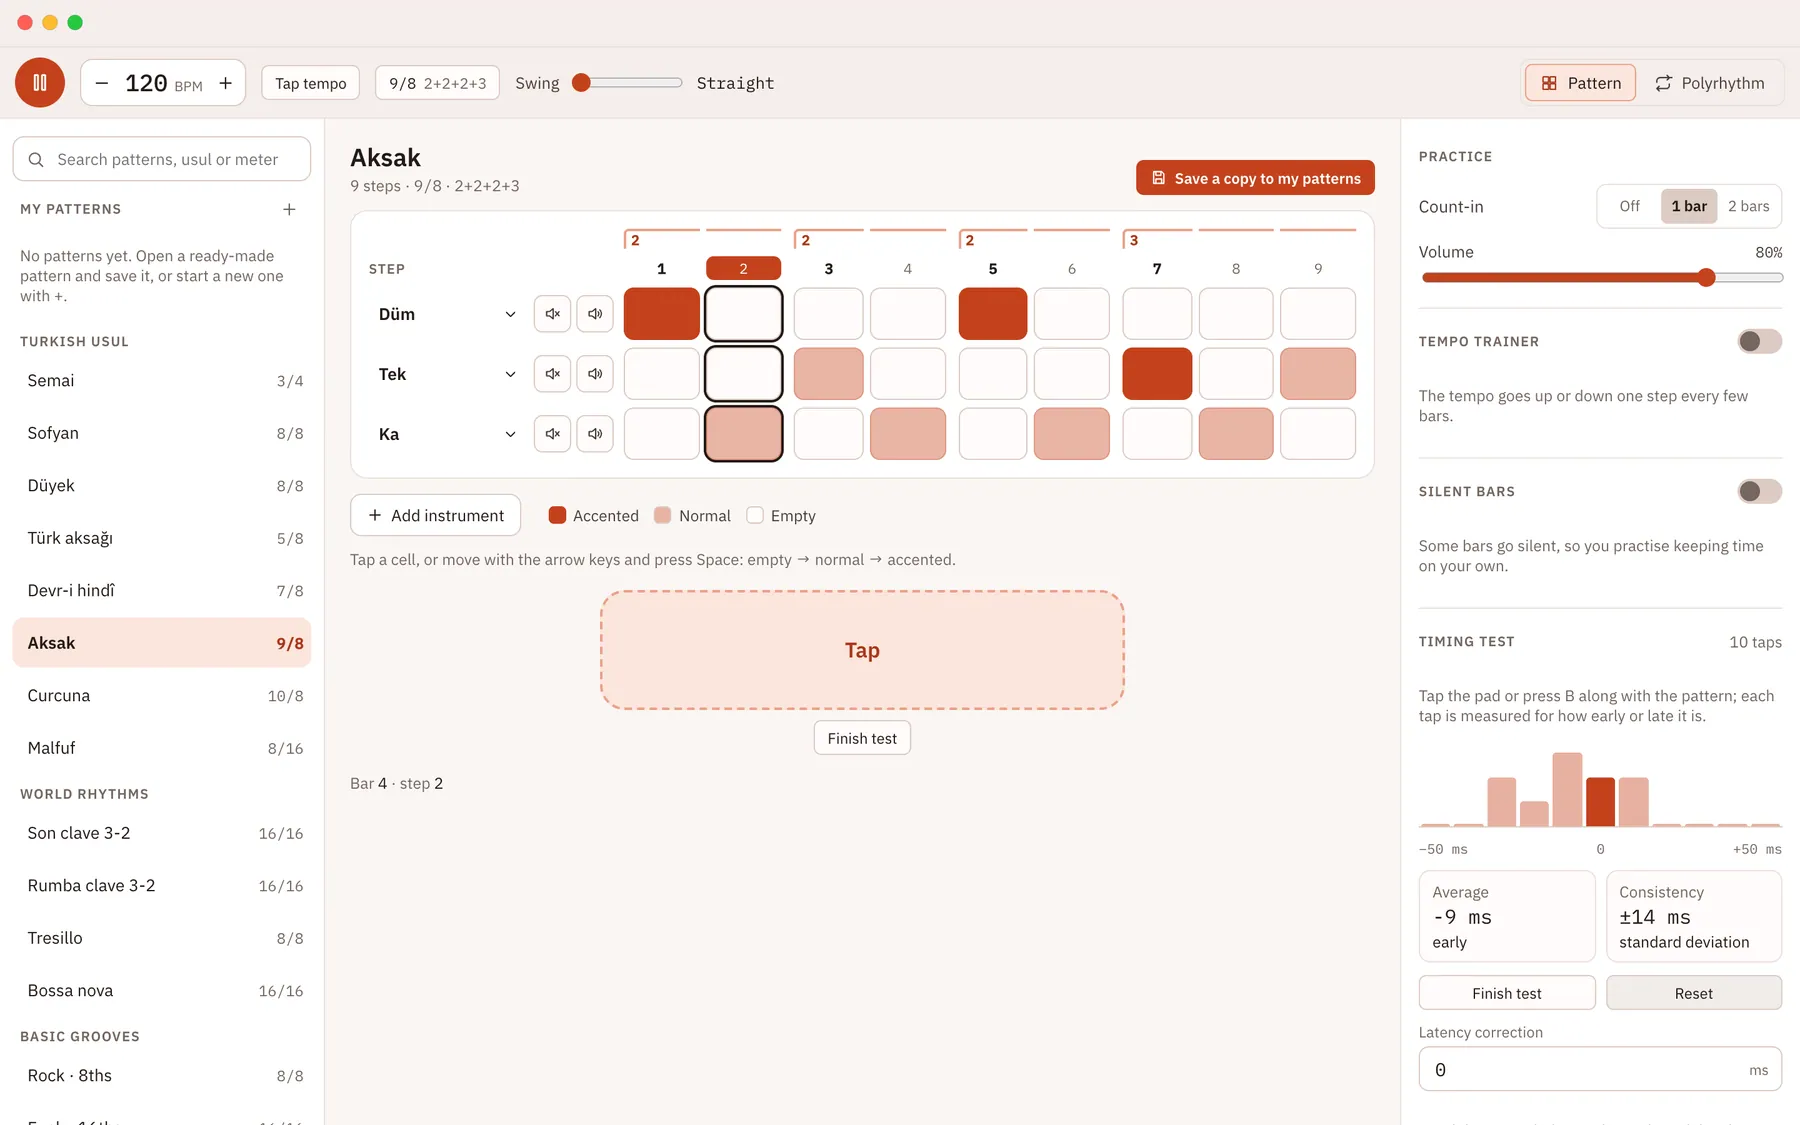The image size is (1800, 1125).
Task: Click the search patterns field
Action: (162, 159)
